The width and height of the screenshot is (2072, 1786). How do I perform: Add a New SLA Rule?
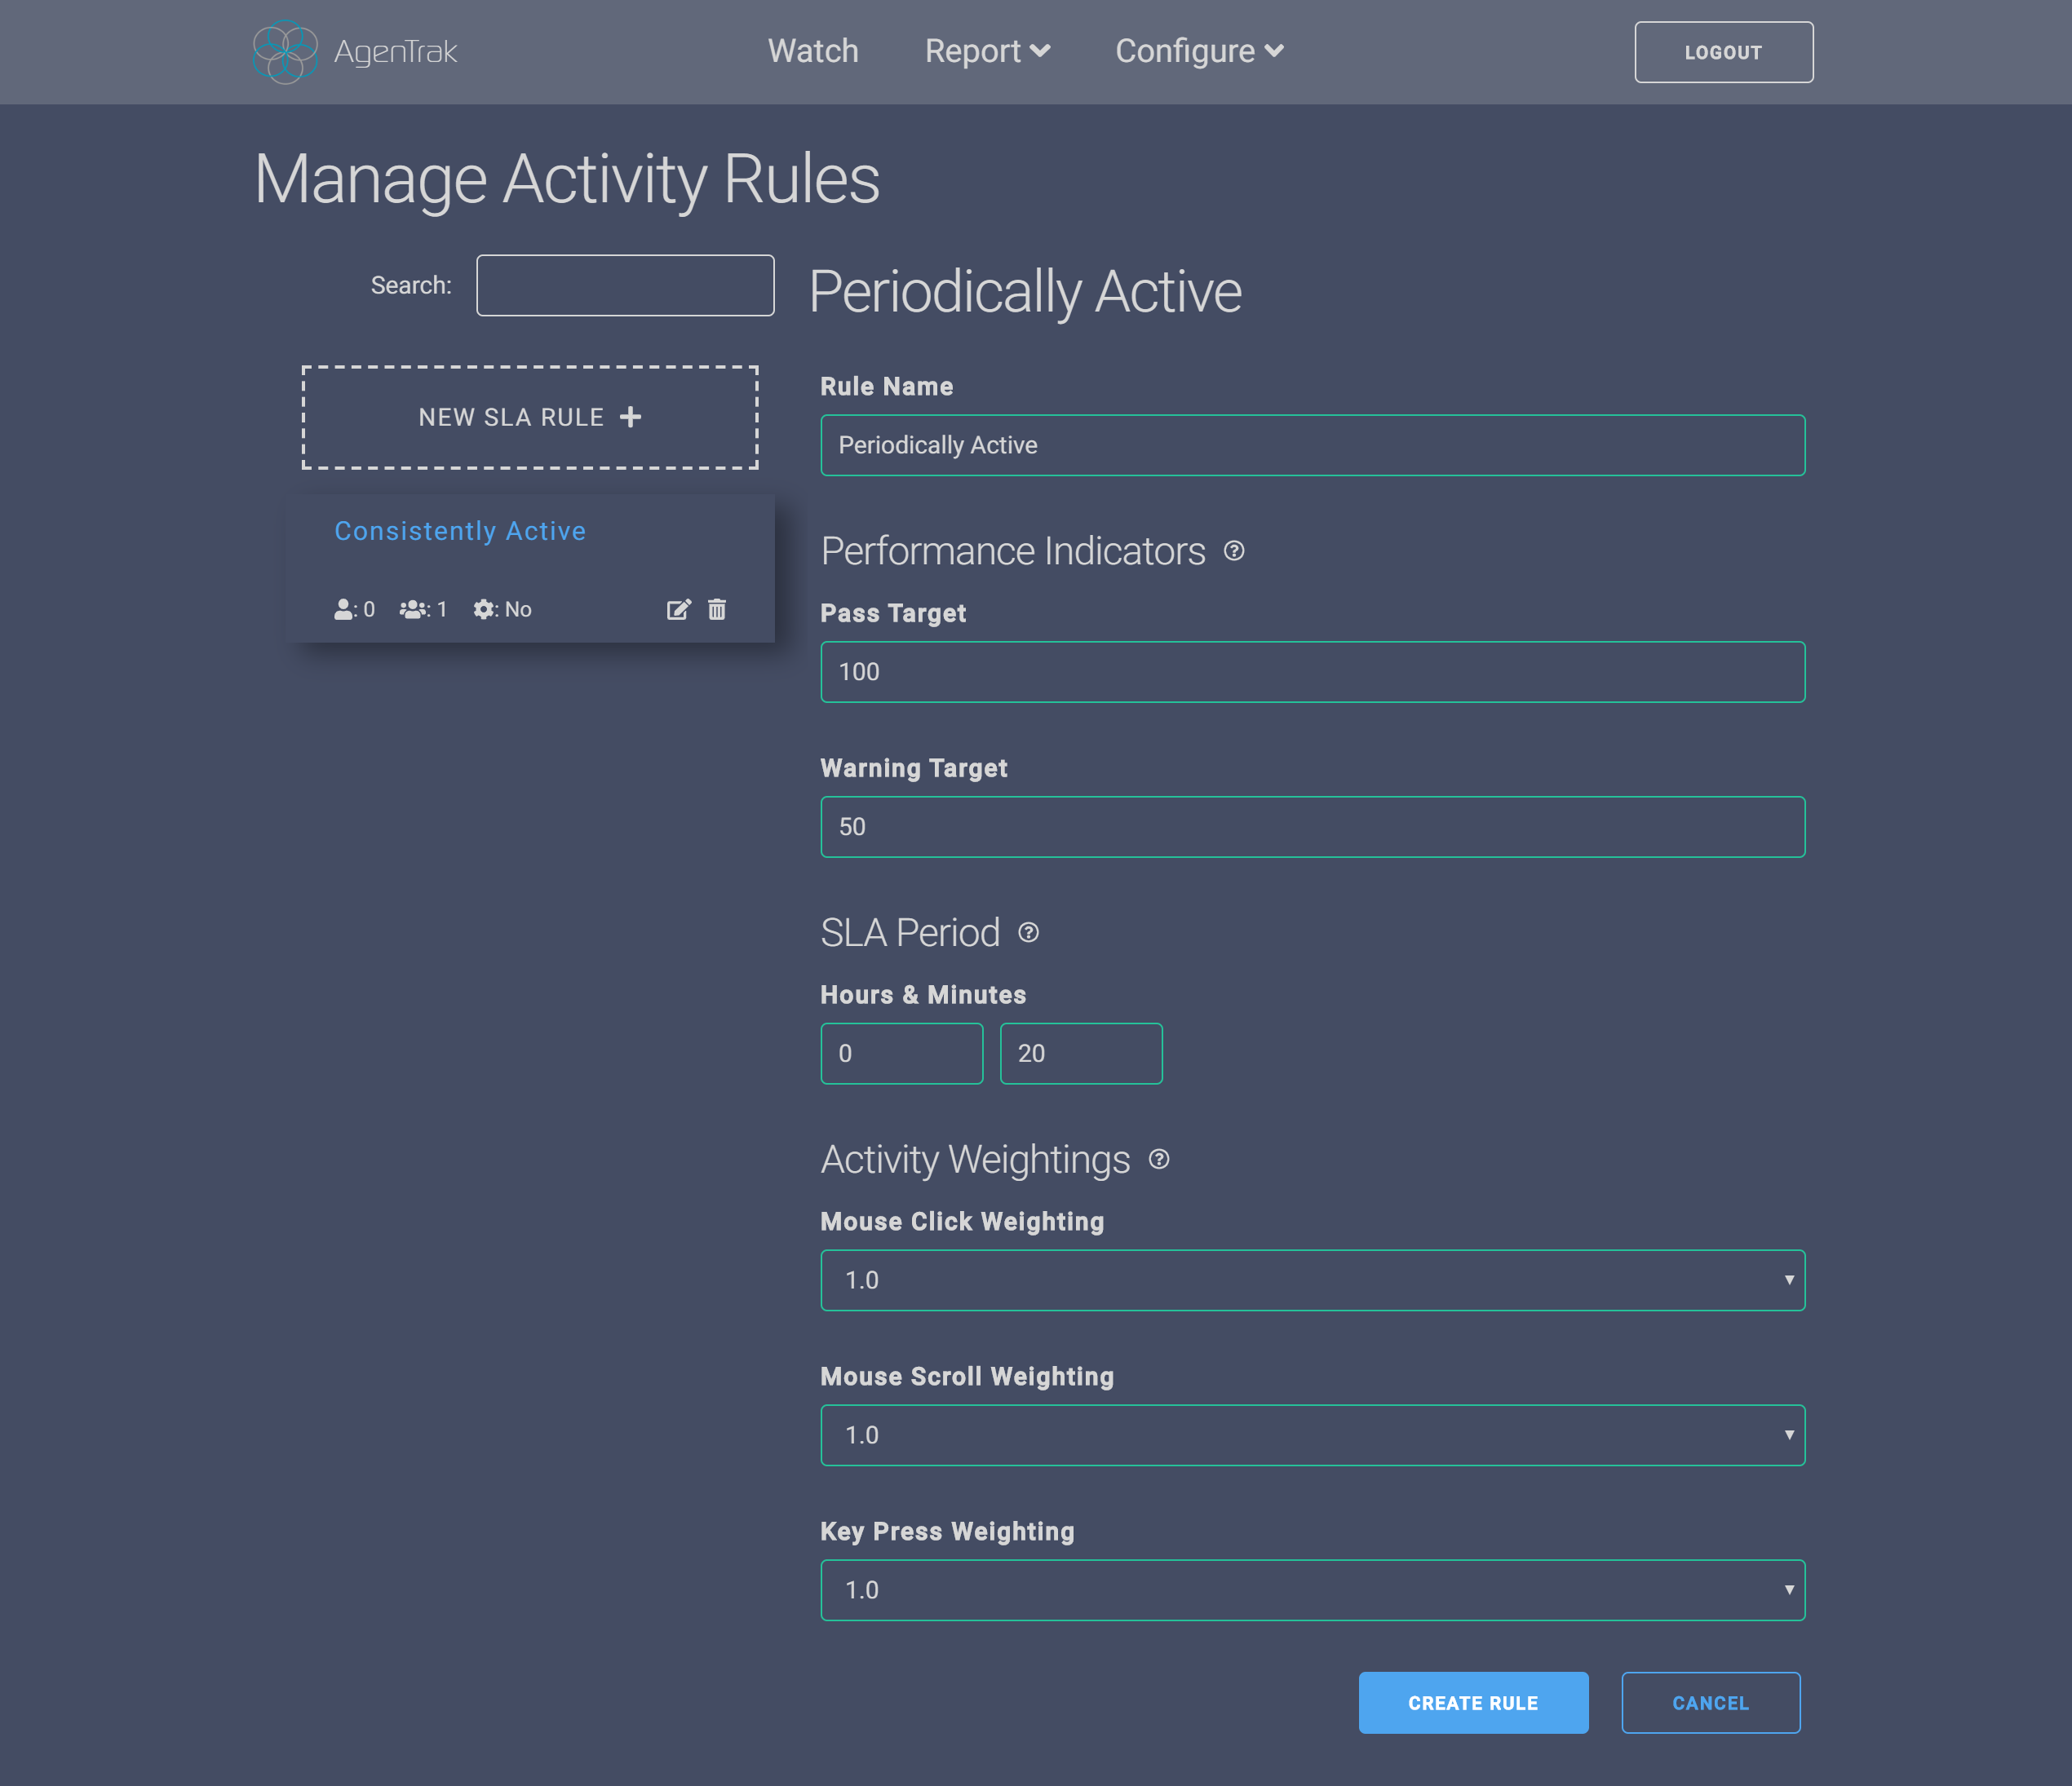(x=530, y=417)
